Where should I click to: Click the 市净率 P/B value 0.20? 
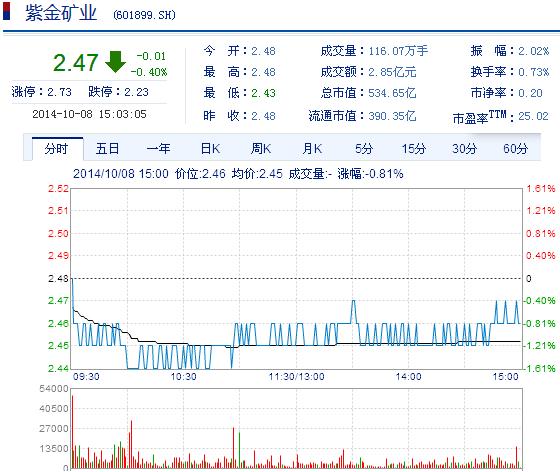530,93
